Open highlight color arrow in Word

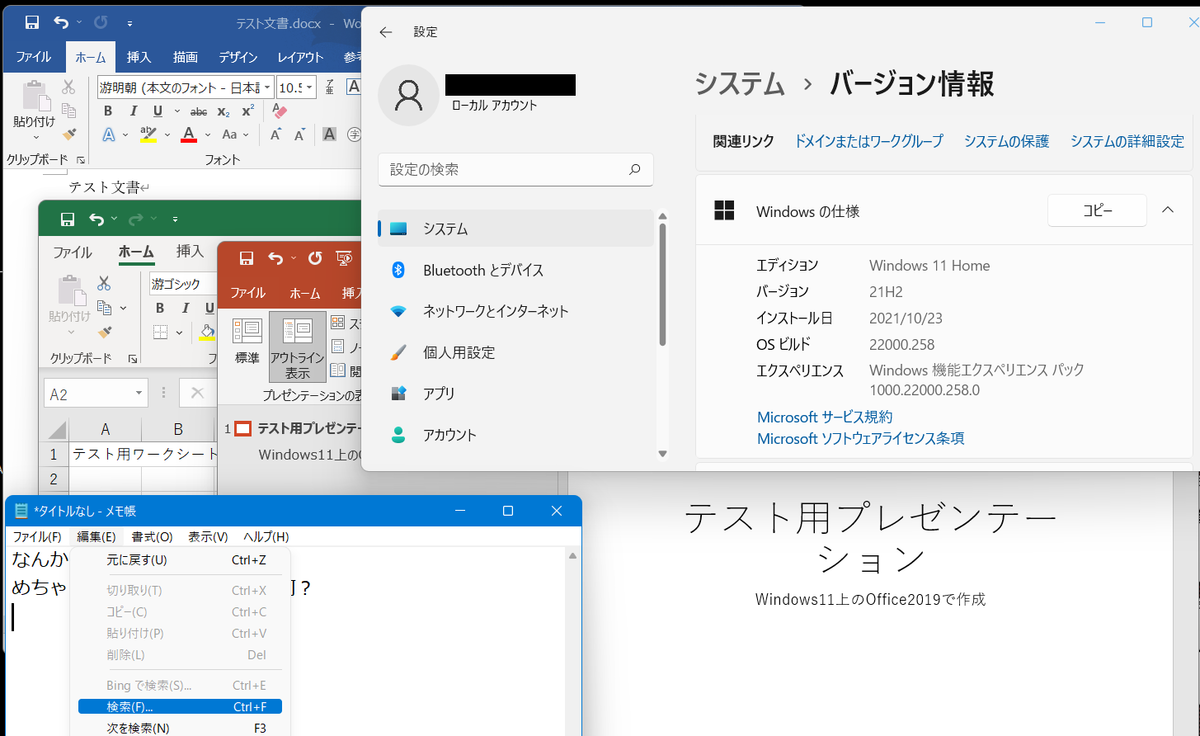168,134
